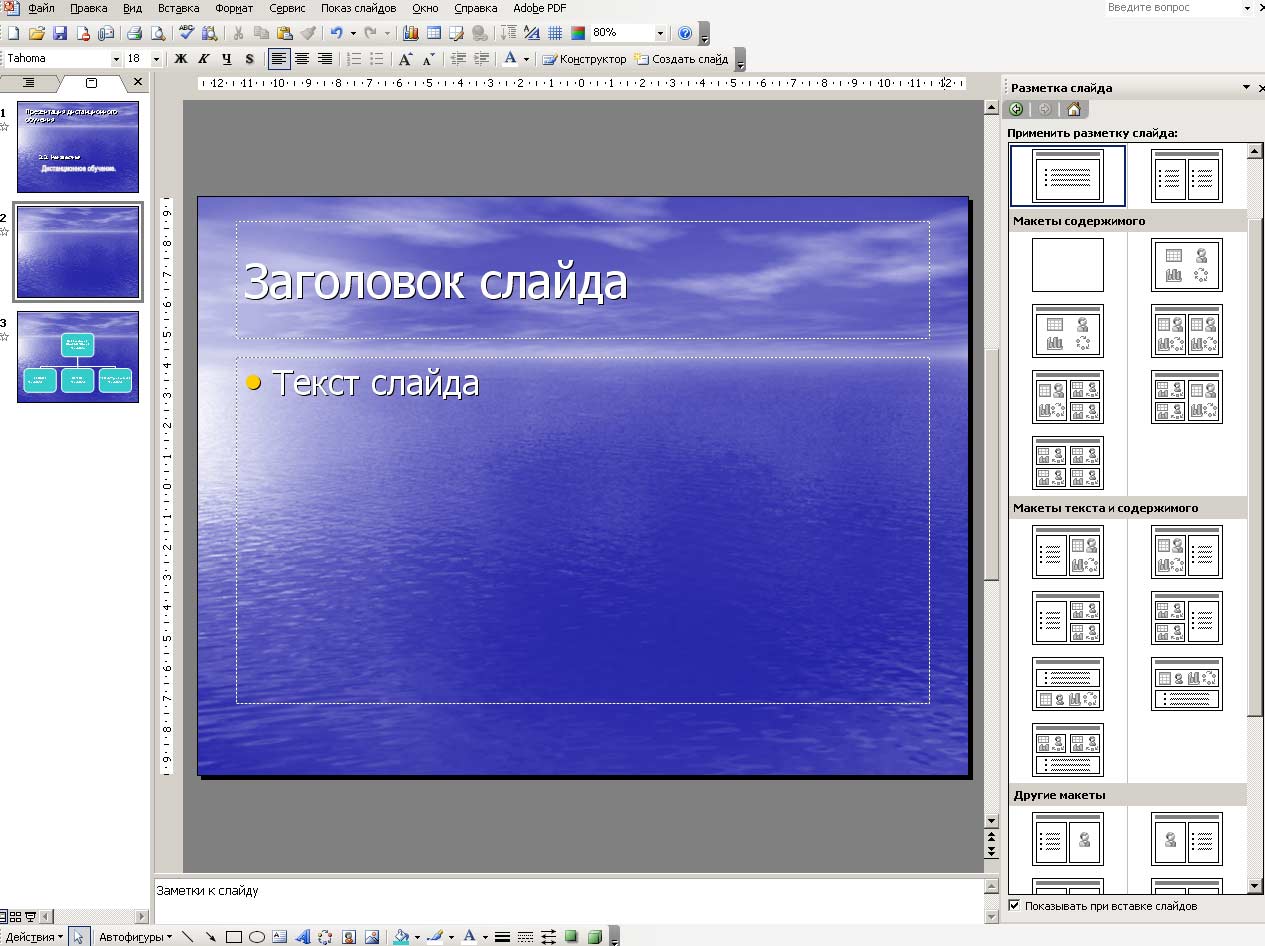This screenshot has width=1265, height=946.
Task: Set text alignment to right
Action: click(324, 59)
